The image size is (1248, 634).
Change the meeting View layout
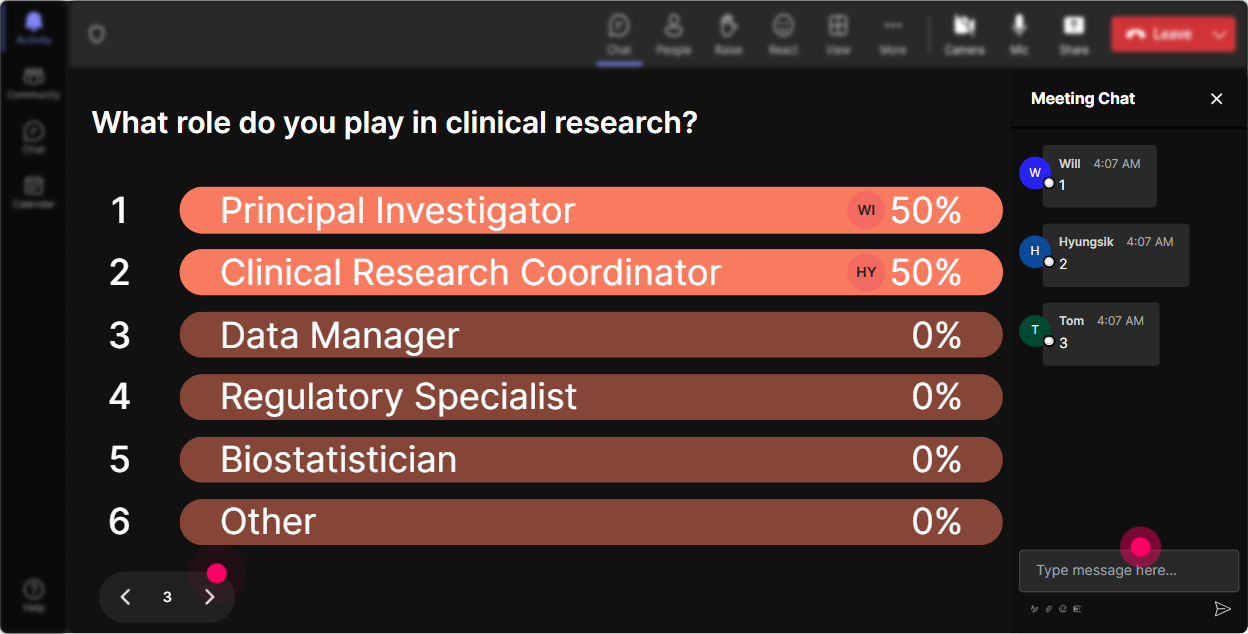click(x=838, y=34)
